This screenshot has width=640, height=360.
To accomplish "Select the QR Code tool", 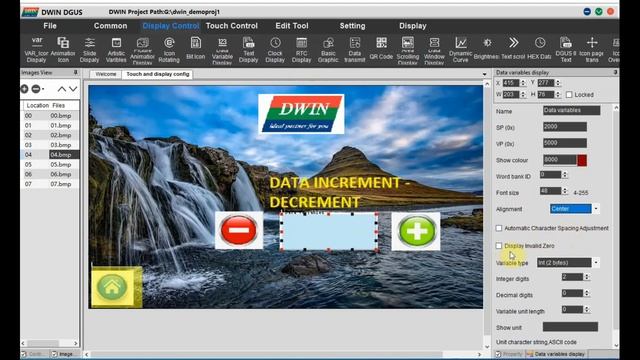I will point(381,49).
